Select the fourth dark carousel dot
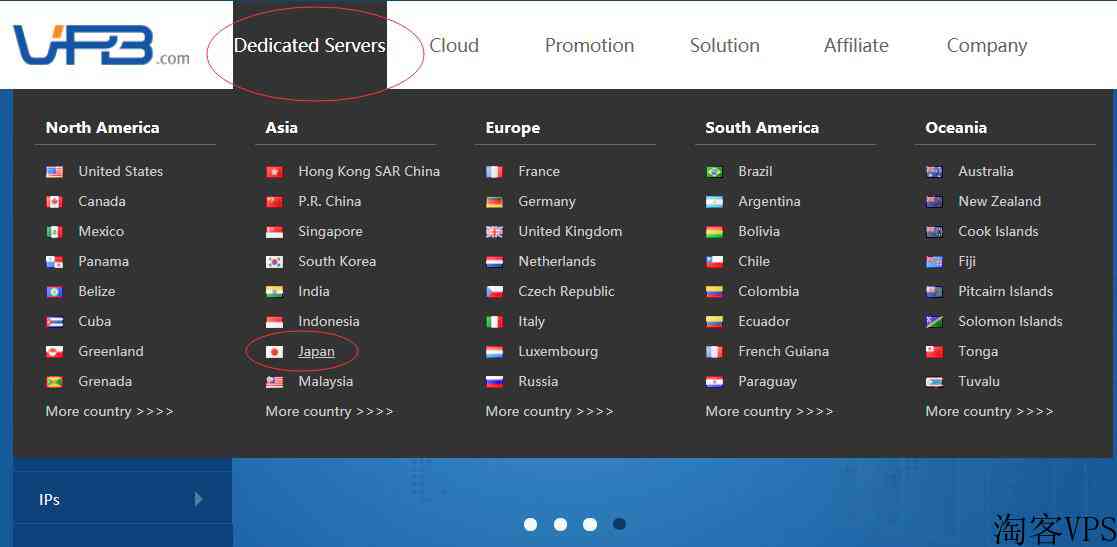 click(620, 524)
